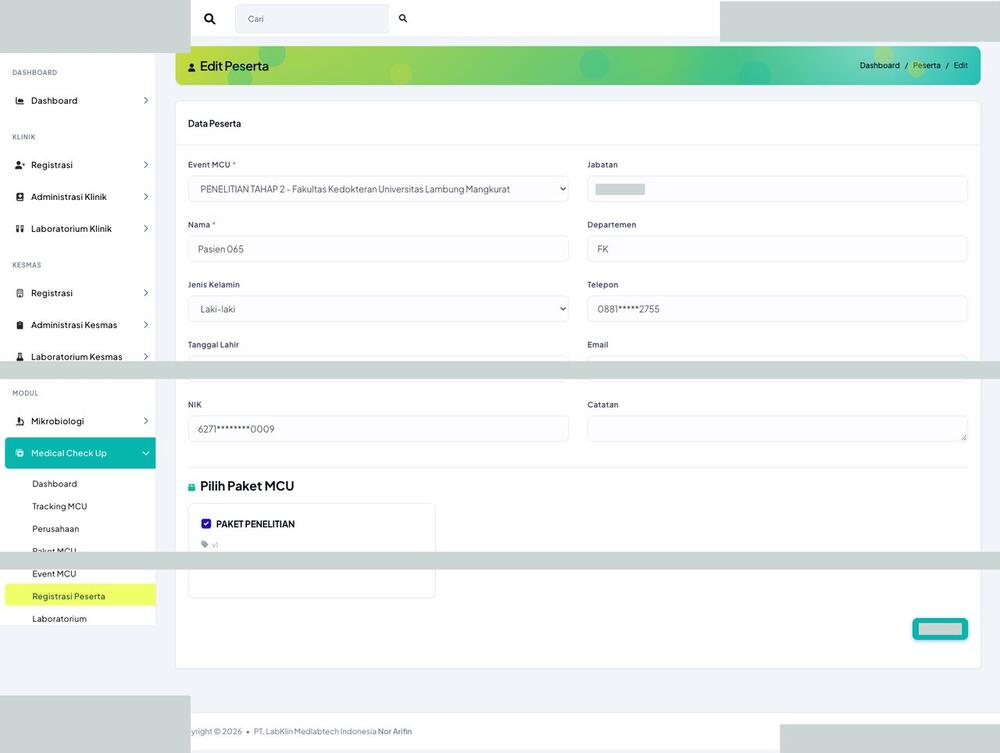Image resolution: width=1000 pixels, height=753 pixels.
Task: Click the Pilih Paket MCU box icon
Action: 191,488
